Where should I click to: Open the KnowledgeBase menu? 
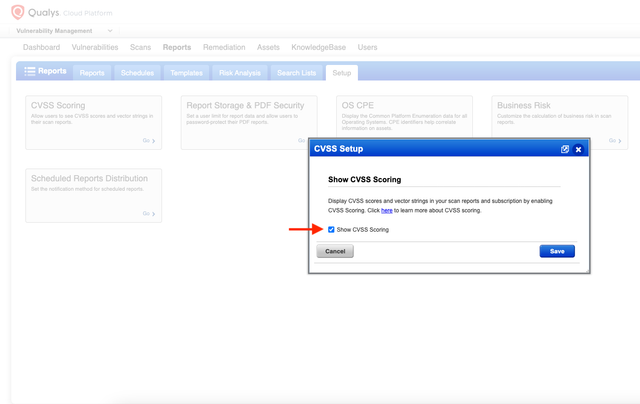(319, 47)
